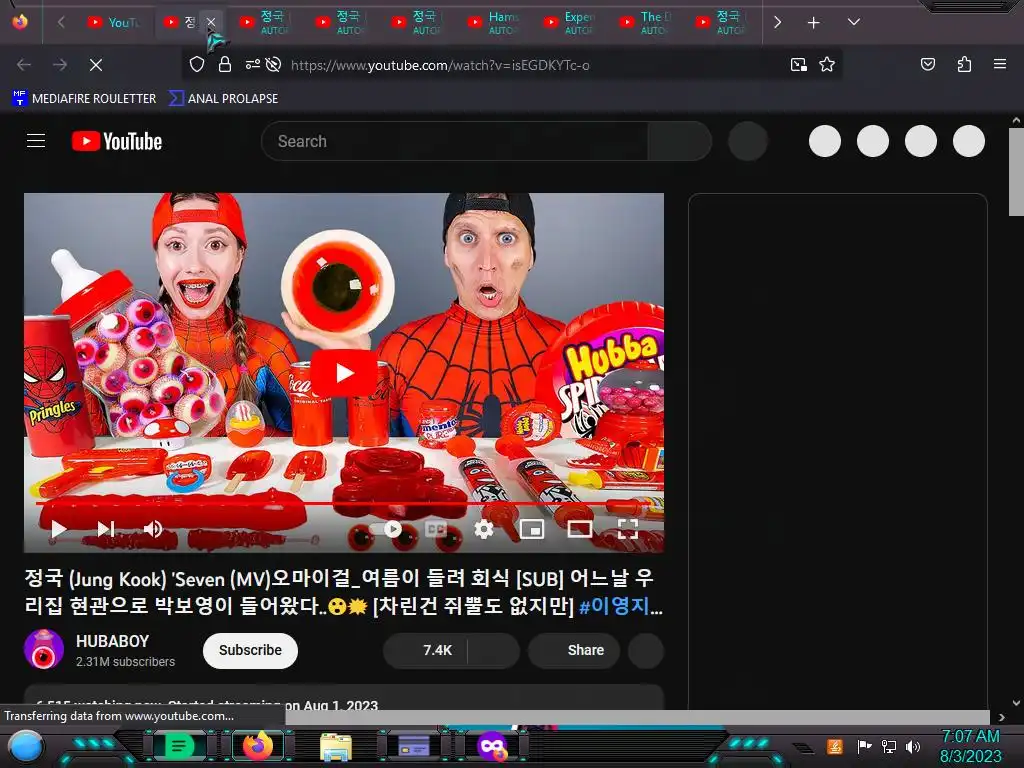This screenshot has width=1024, height=768.
Task: Open purple mask app on taskbar
Action: (x=492, y=746)
